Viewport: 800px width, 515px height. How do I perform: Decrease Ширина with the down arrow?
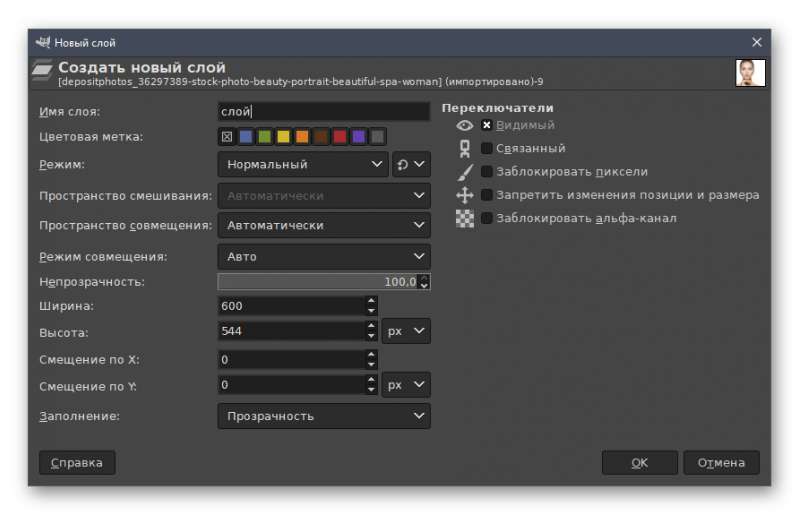(371, 311)
